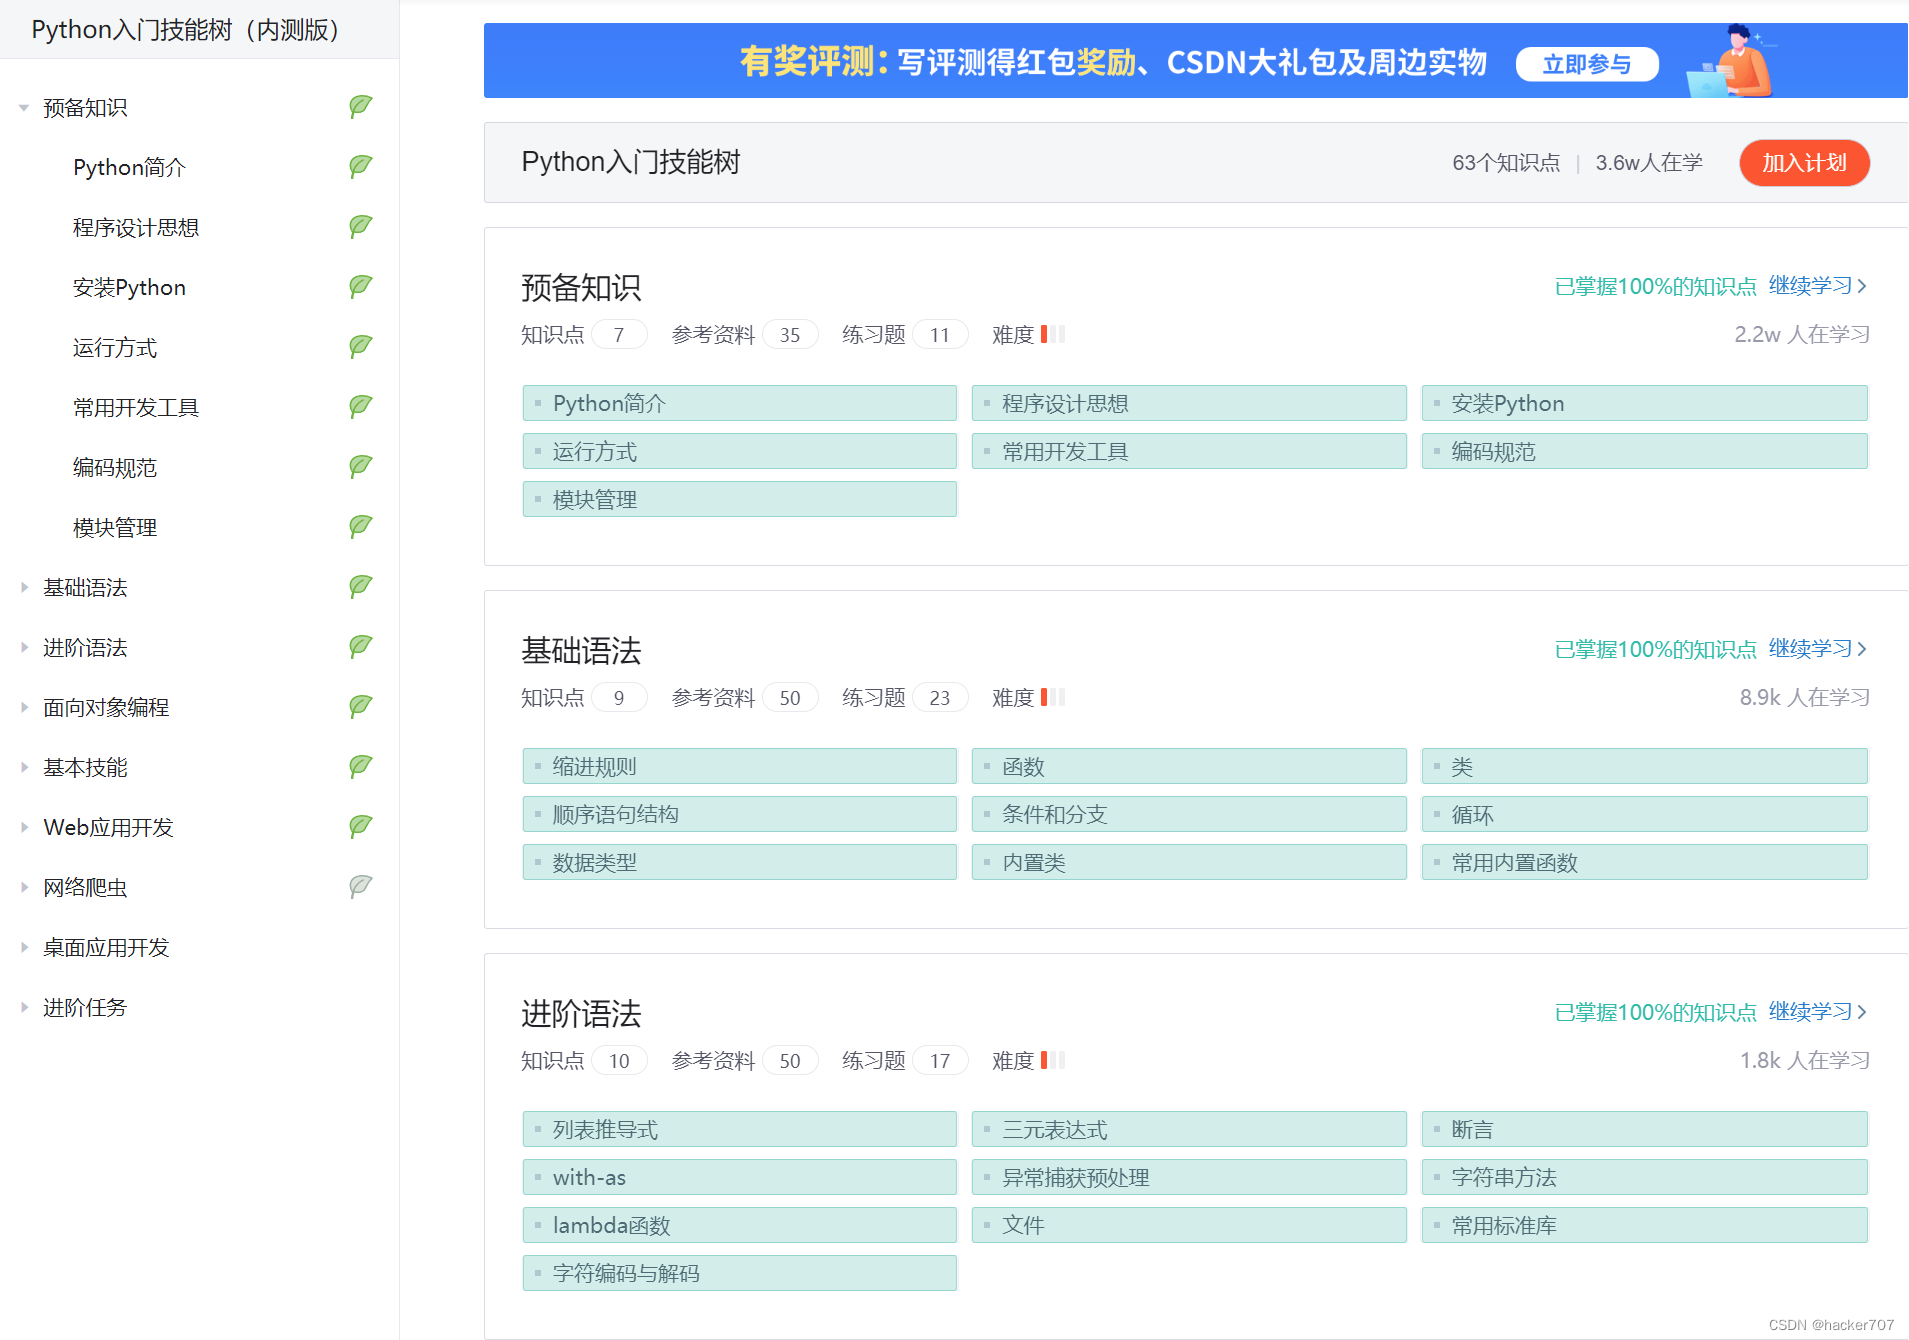Click leaf icon beside Python简介 sidebar row
The width and height of the screenshot is (1909, 1340).
click(x=361, y=166)
